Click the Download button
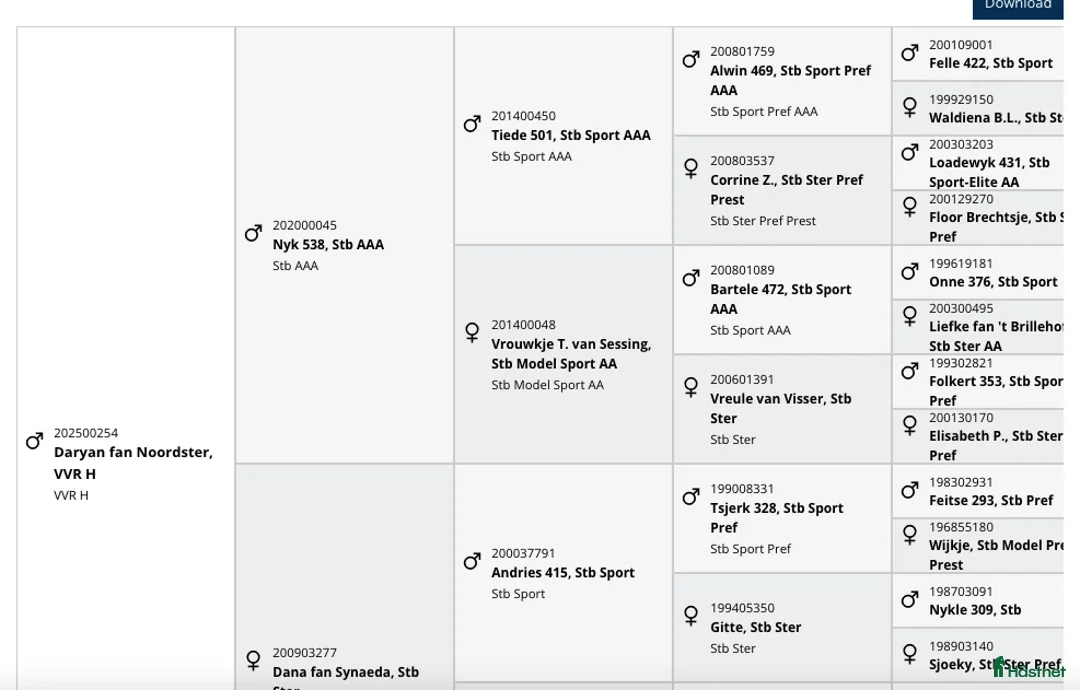The width and height of the screenshot is (1080, 690). tap(1017, 6)
